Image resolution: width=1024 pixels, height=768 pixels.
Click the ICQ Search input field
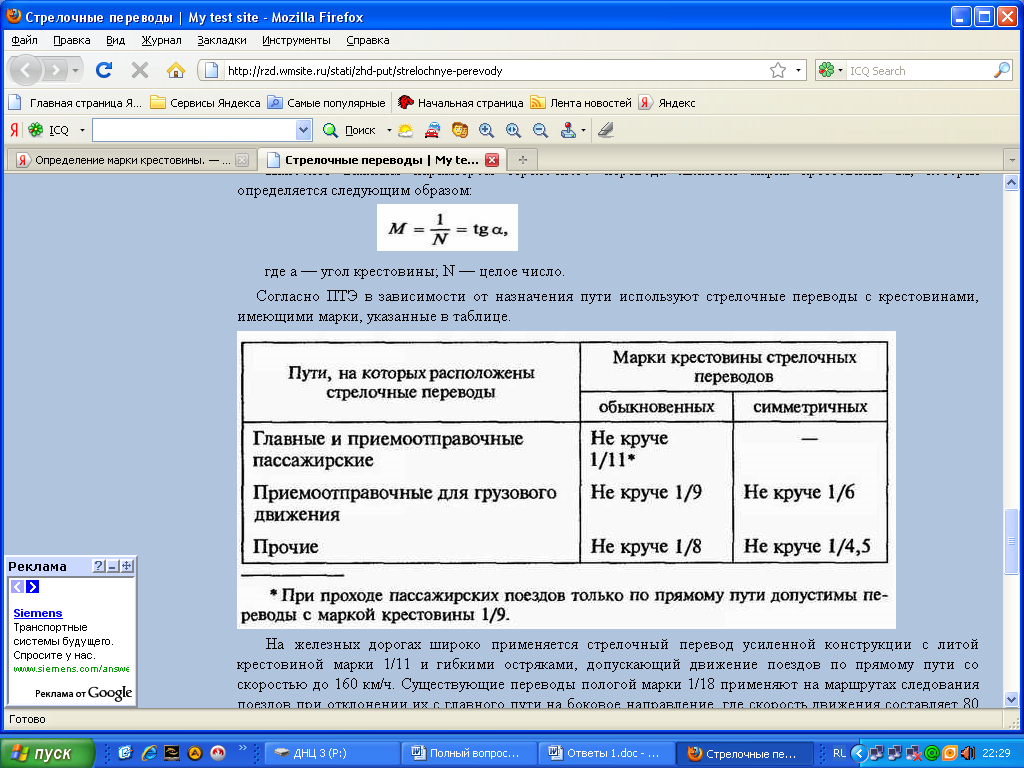[919, 71]
